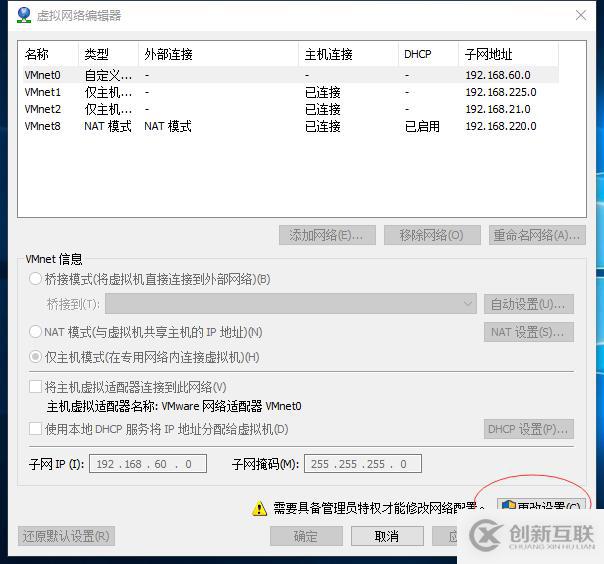604x564 pixels.
Task: Click the 主机连接 column header
Action: (x=348, y=54)
